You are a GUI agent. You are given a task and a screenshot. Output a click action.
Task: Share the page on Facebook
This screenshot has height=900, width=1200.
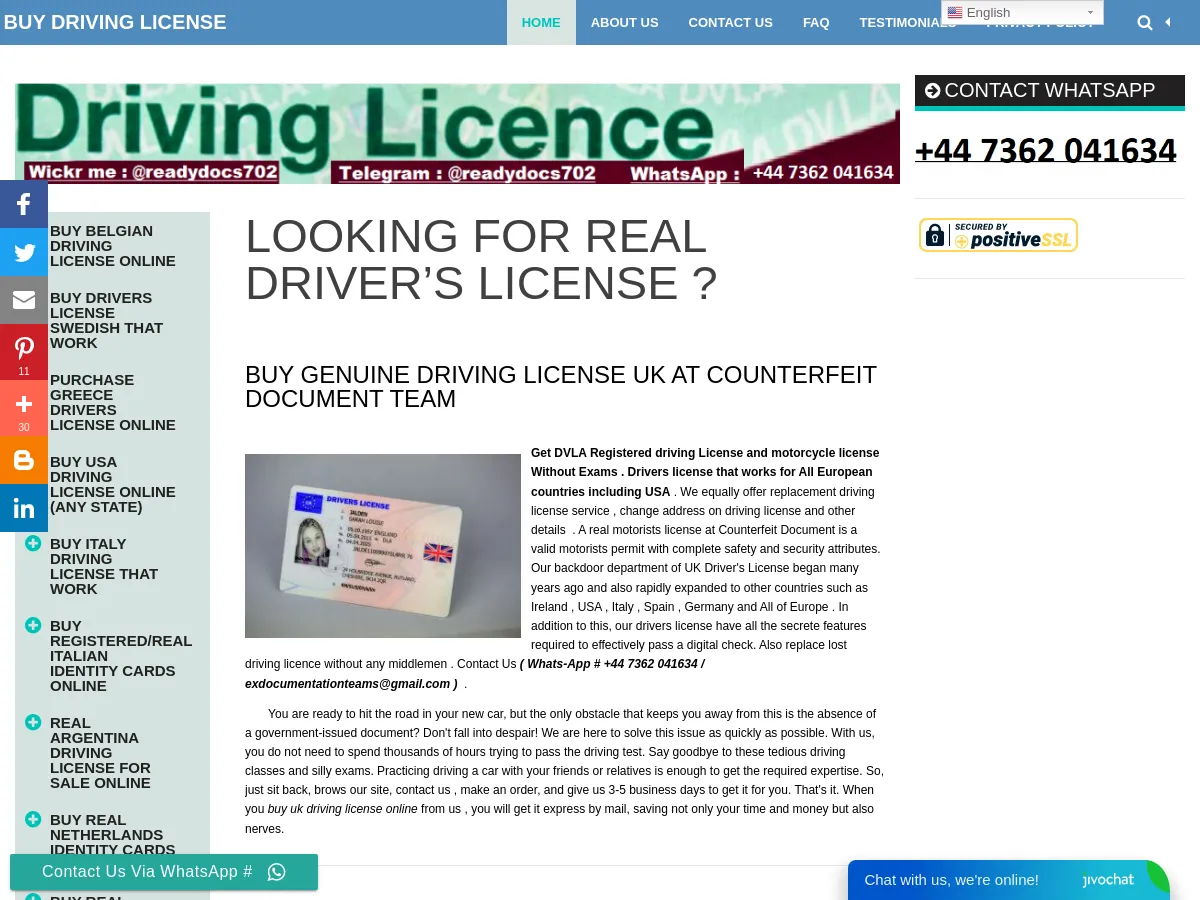24,204
